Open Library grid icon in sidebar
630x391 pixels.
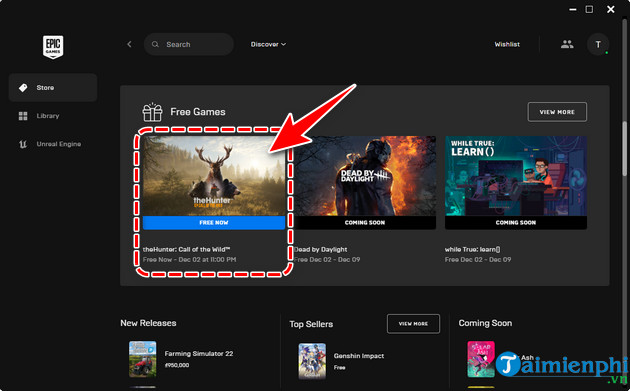[x=23, y=116]
